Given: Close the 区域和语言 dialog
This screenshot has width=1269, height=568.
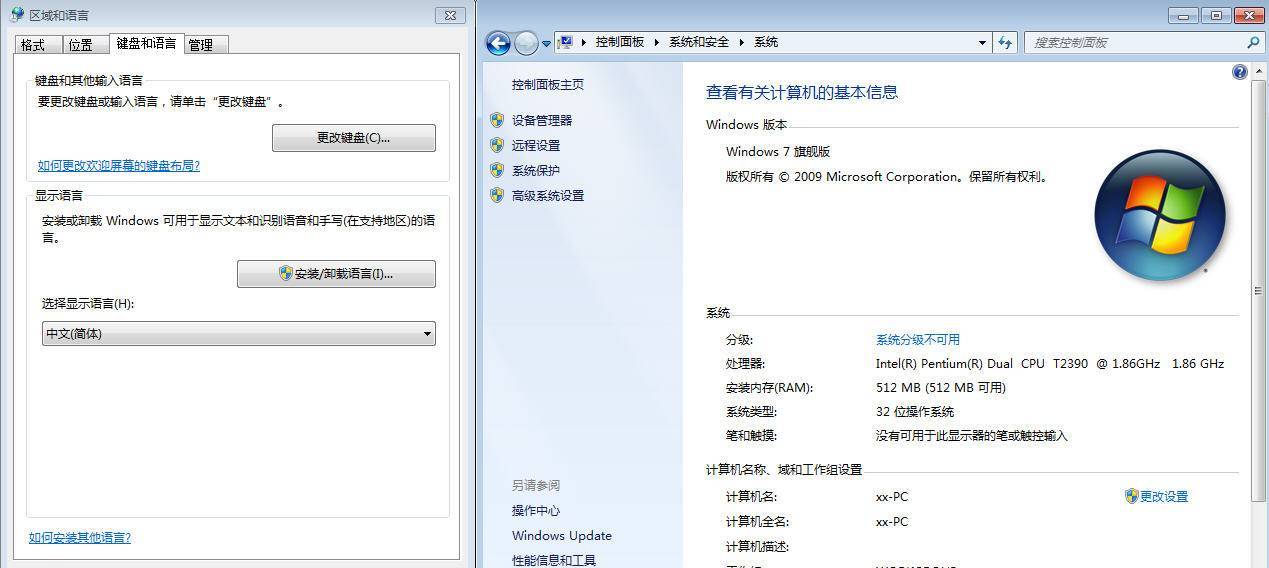Looking at the screenshot, I should point(450,15).
